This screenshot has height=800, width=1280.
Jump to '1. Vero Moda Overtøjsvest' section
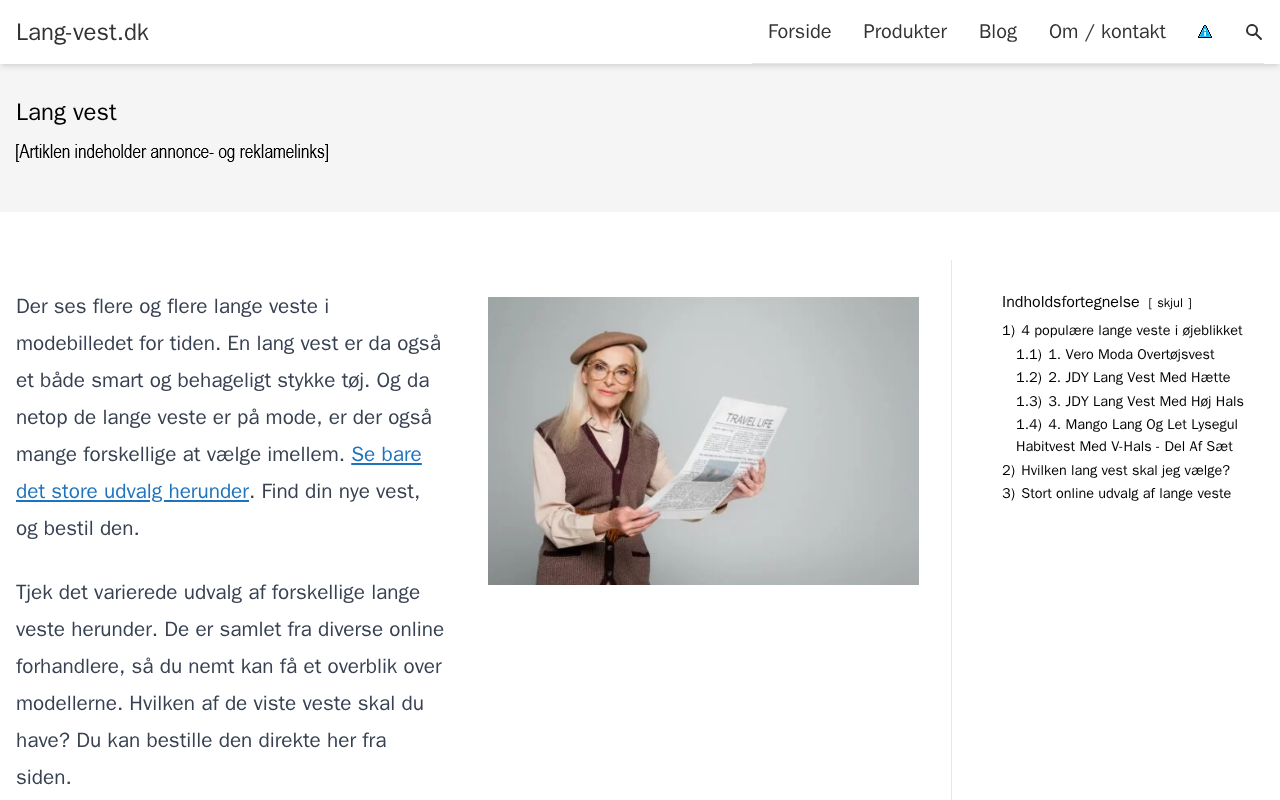point(1115,354)
